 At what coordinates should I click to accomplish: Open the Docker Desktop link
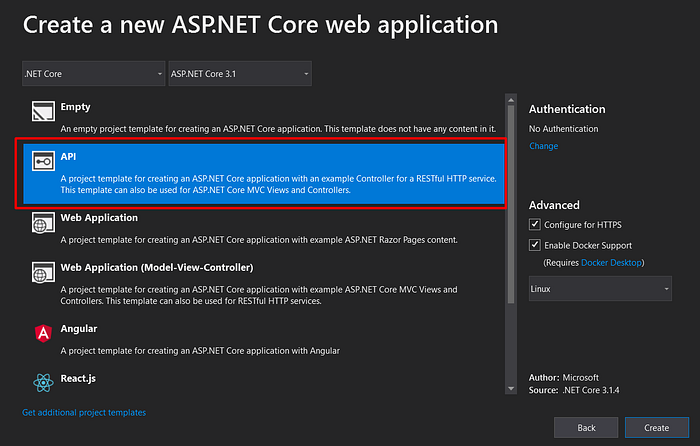[x=611, y=263]
